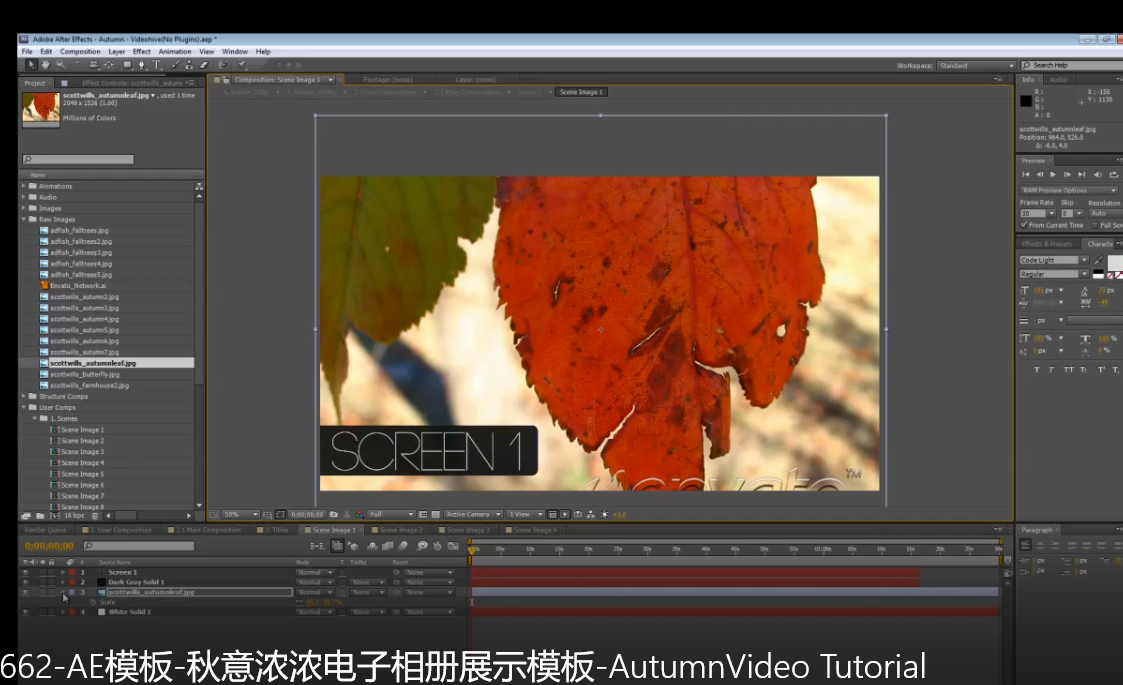Open the 1 View layout dropdown
The image size is (1123, 685).
click(x=526, y=514)
